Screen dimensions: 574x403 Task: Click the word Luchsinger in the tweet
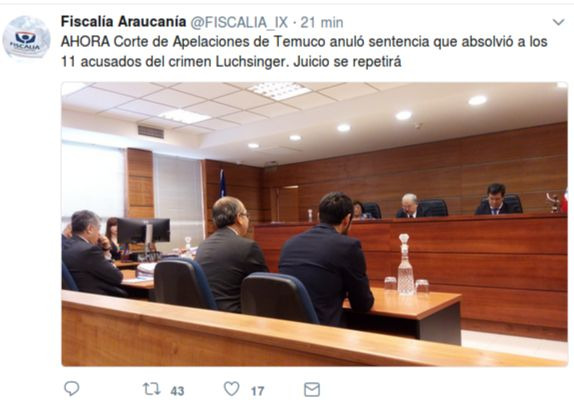(250, 61)
